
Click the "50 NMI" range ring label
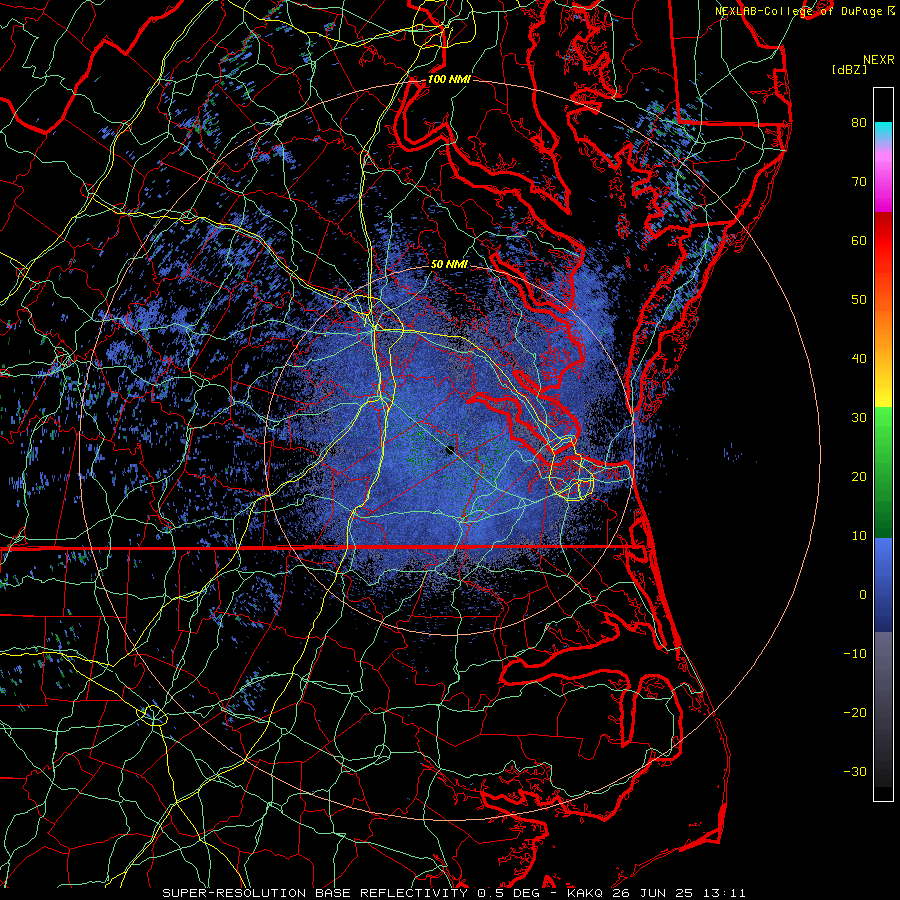(x=449, y=264)
